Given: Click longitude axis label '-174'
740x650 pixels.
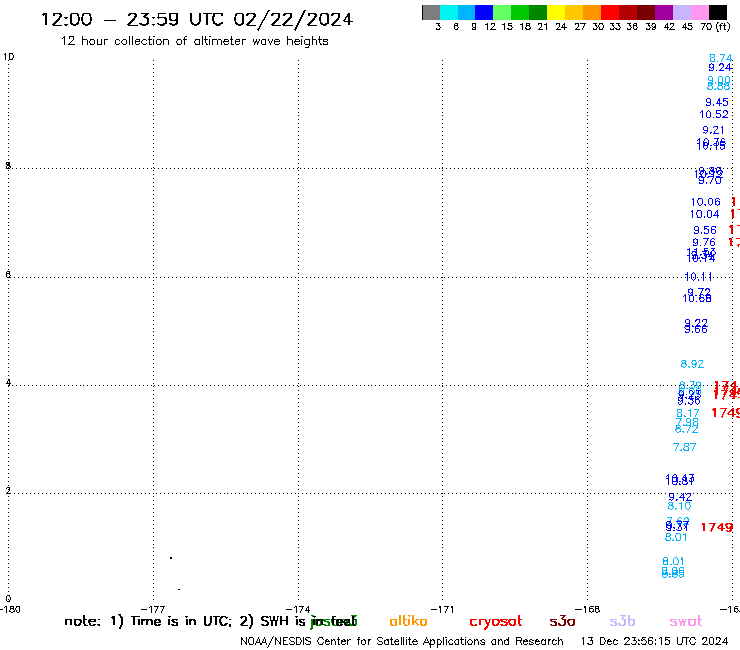Looking at the screenshot, I should coord(298,609).
